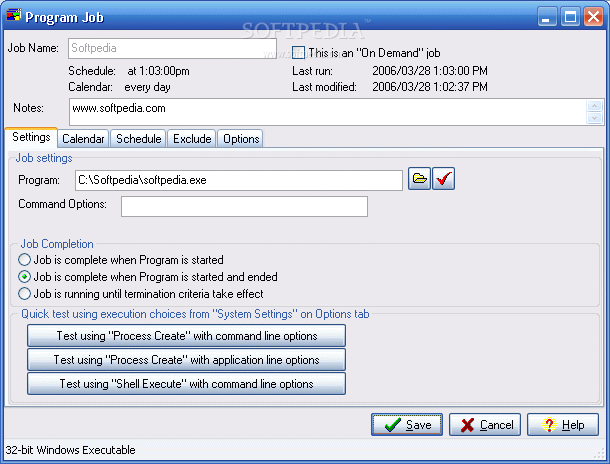
Task: Click the Program Job title bar app icon
Action: [x=14, y=16]
